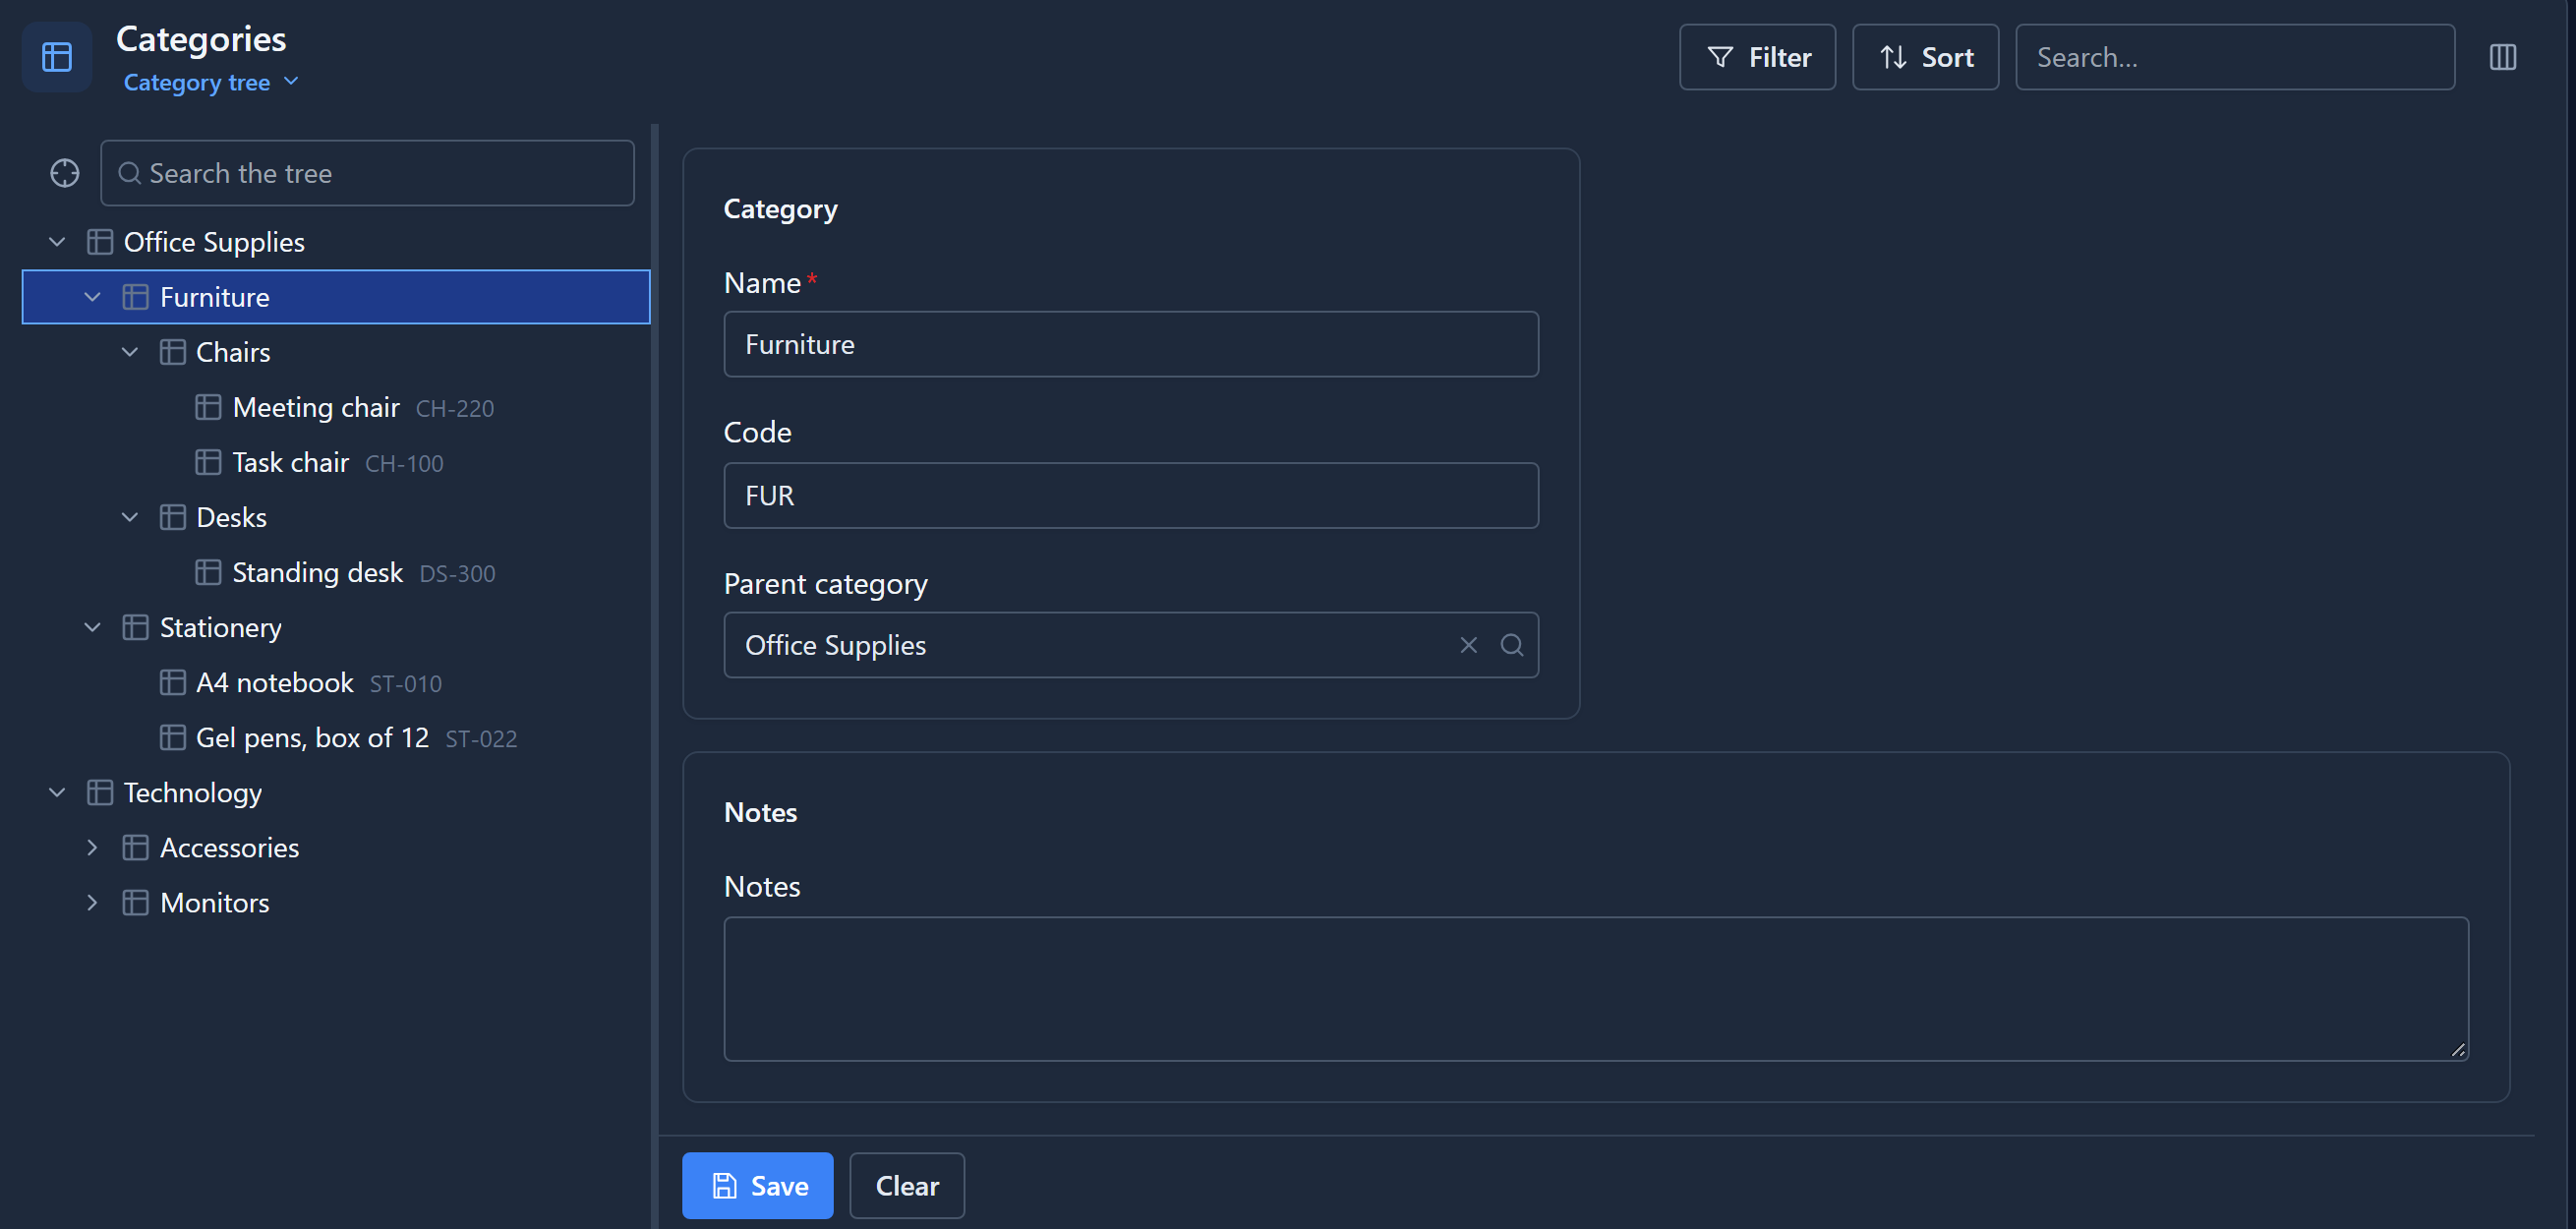Click the table icon beside Technology
2576x1229 pixels.
click(100, 793)
